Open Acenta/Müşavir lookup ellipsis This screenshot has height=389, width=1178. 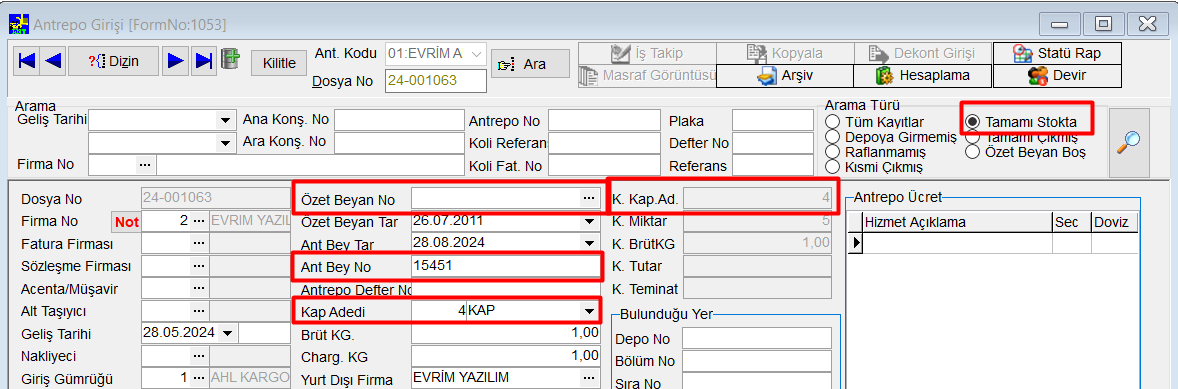(198, 288)
